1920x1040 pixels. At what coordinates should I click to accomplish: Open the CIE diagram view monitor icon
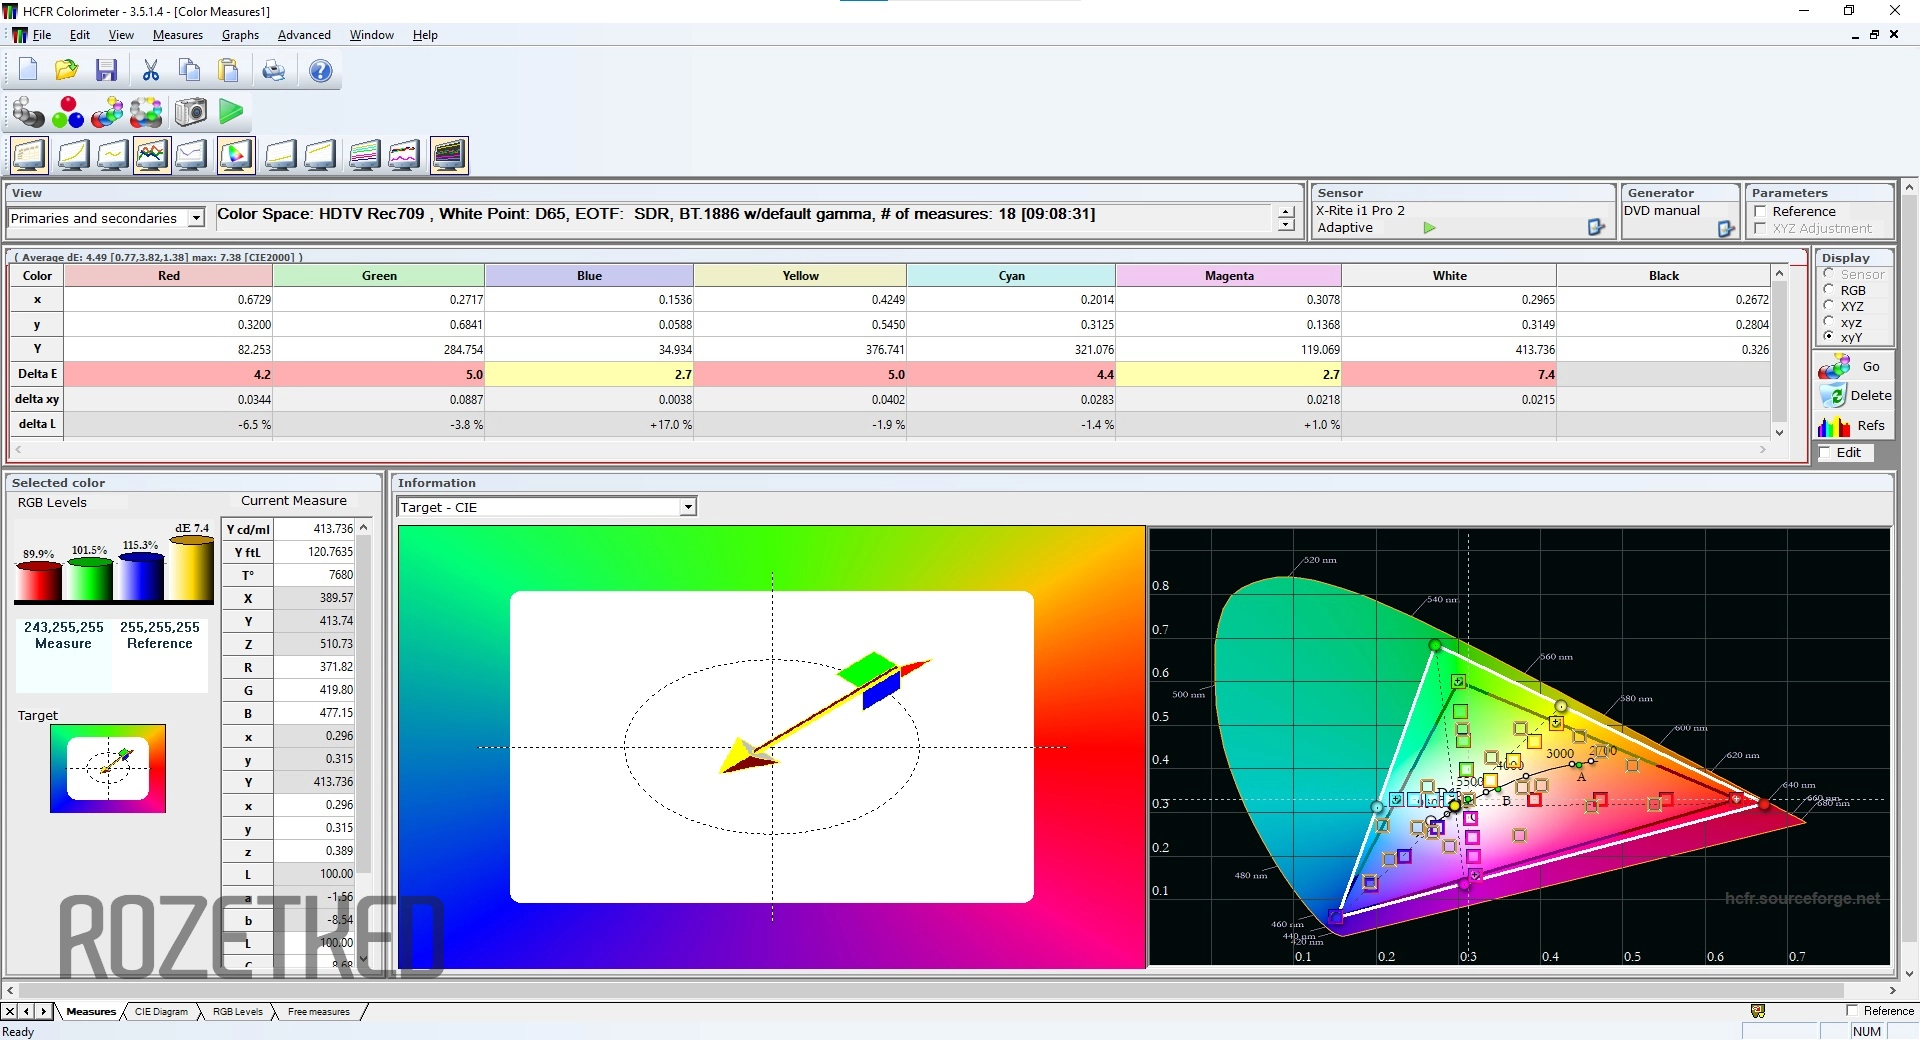coord(236,156)
